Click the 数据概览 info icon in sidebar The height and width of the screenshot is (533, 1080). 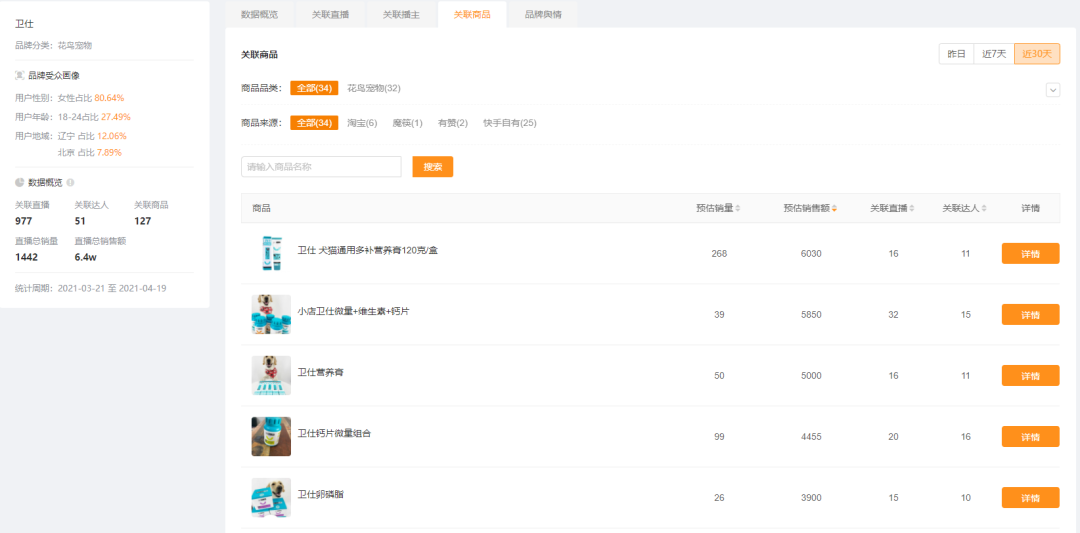pyautogui.click(x=70, y=183)
